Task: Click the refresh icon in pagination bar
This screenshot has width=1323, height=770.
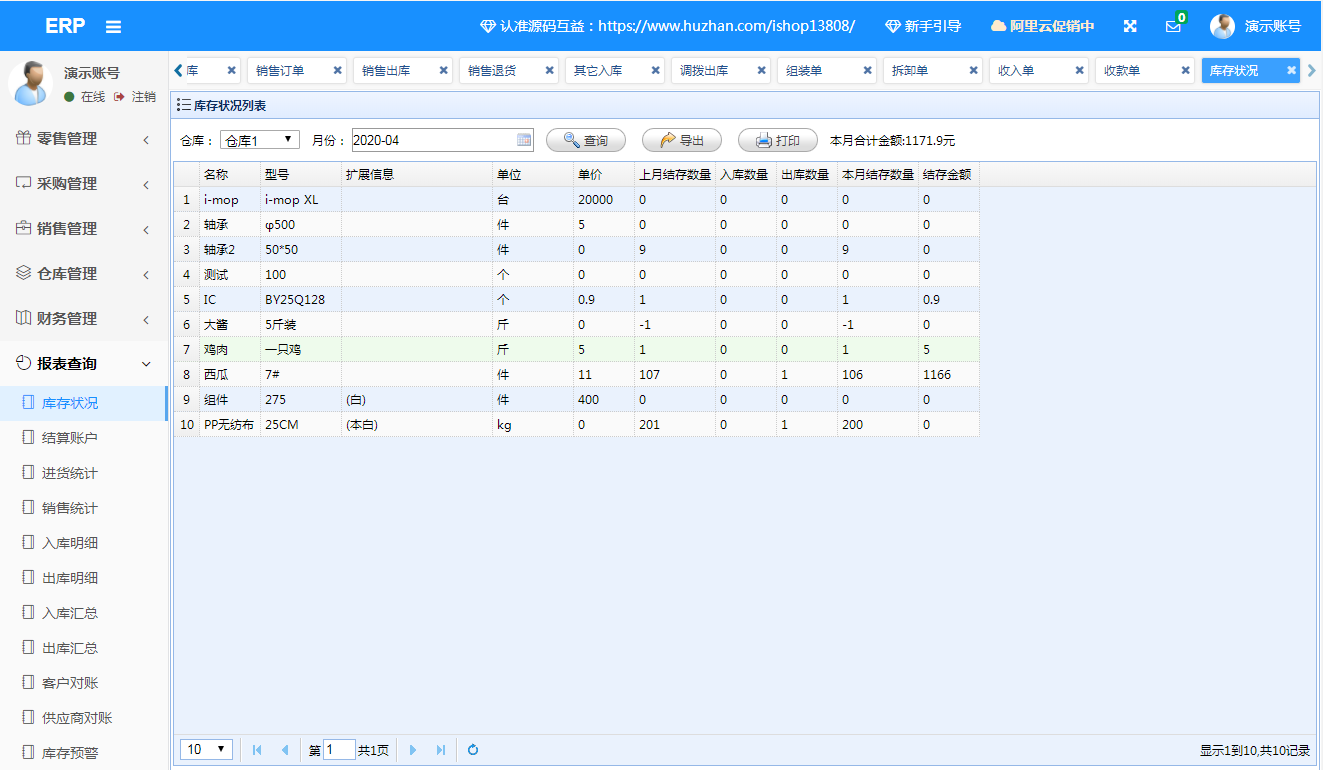Action: [473, 750]
